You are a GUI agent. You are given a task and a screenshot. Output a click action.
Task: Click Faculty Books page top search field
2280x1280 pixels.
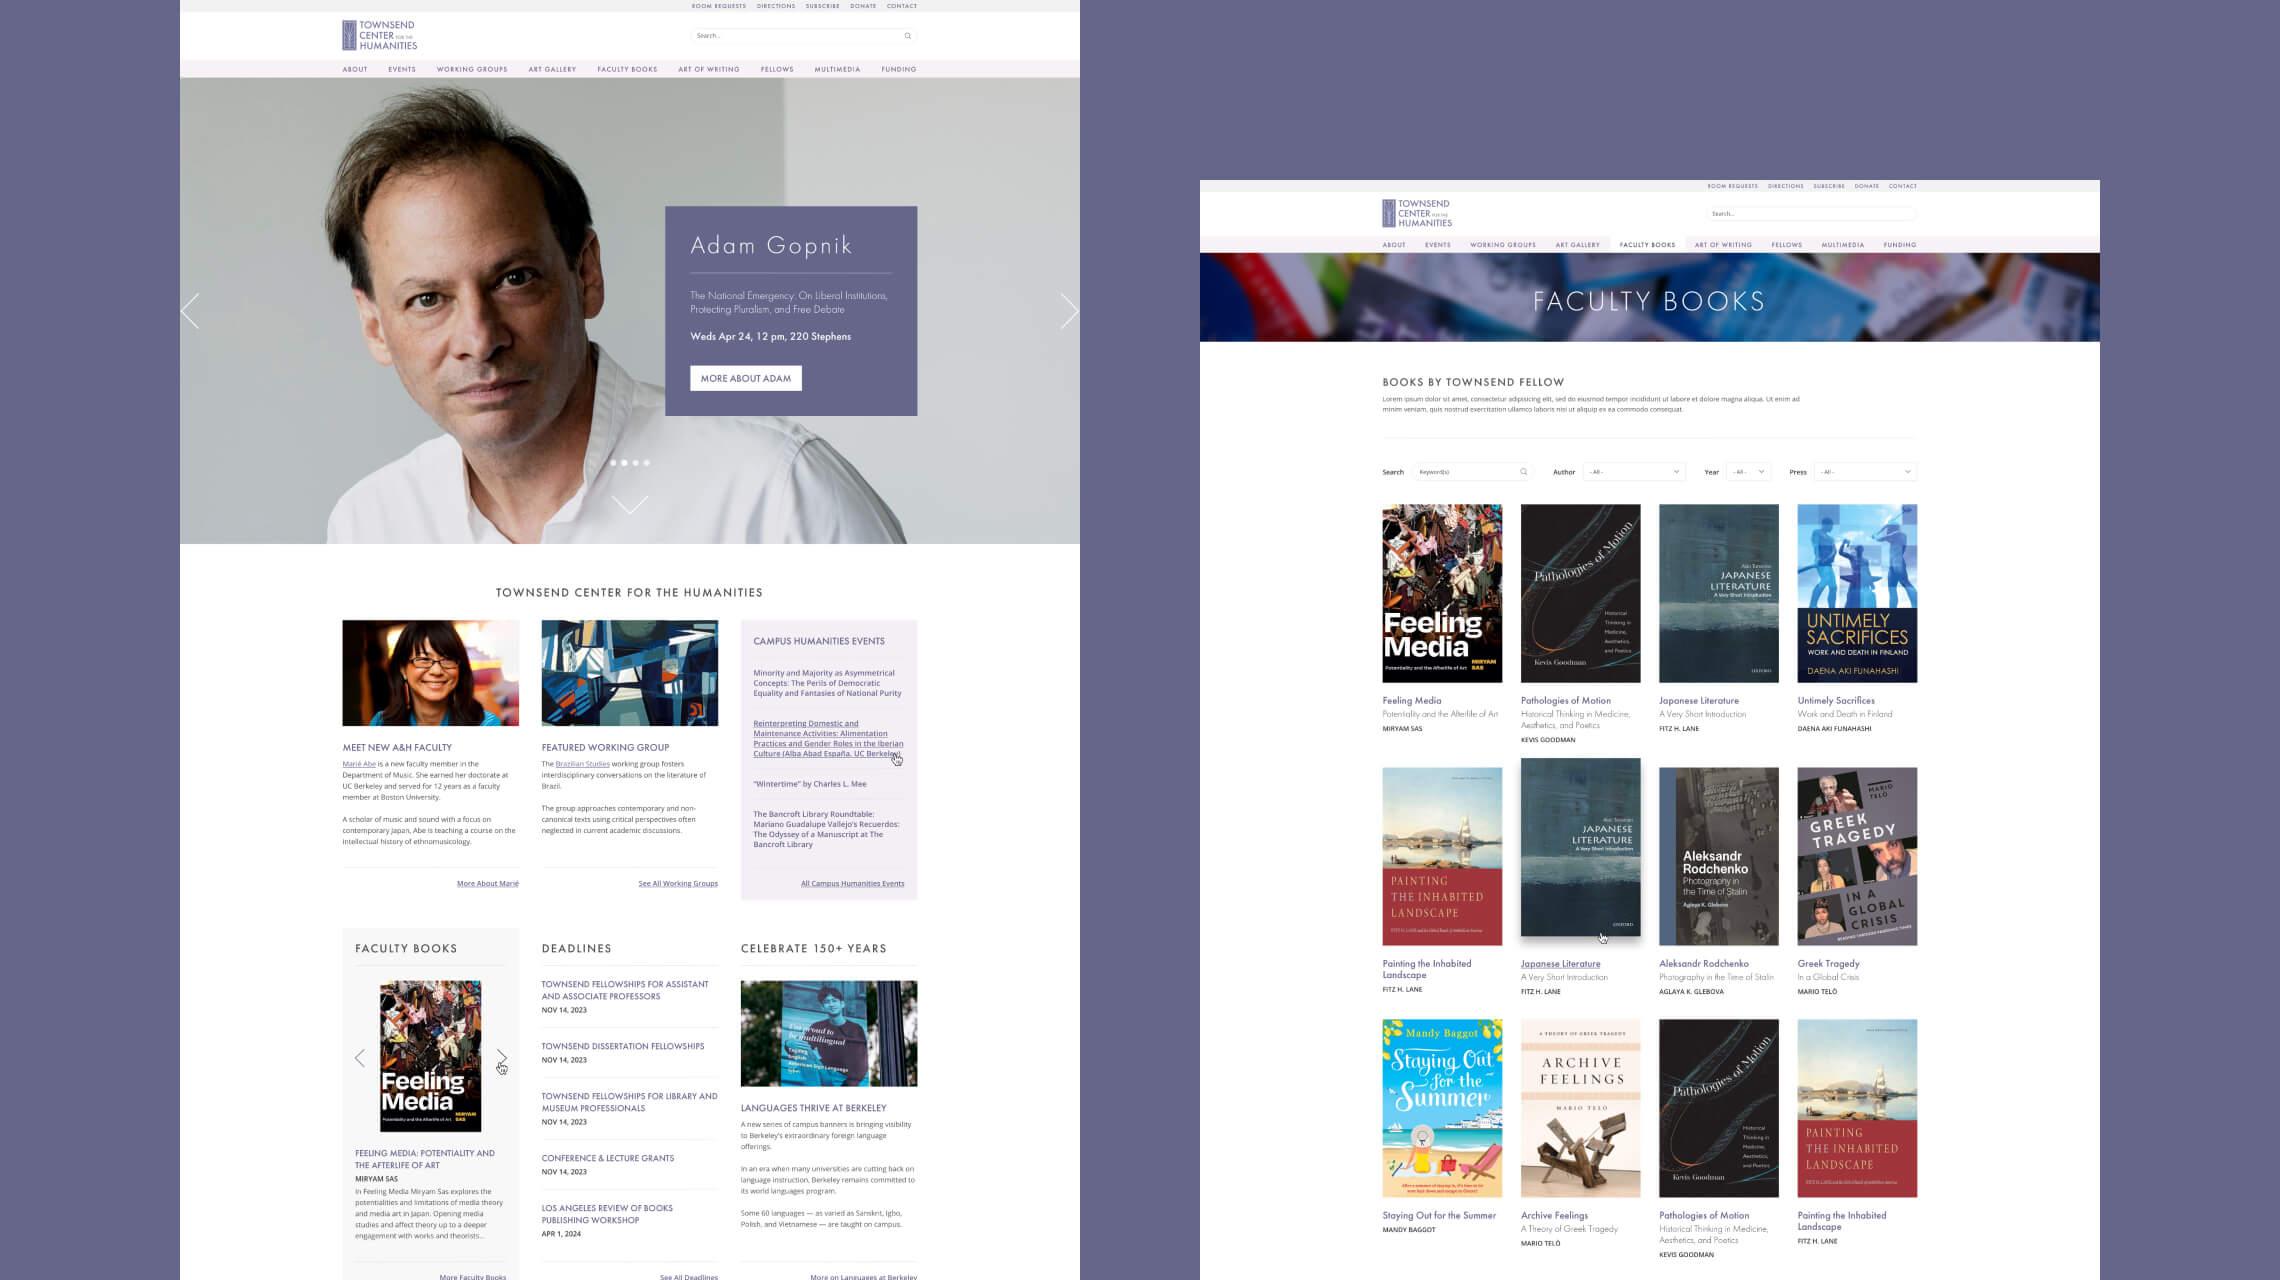point(1811,213)
